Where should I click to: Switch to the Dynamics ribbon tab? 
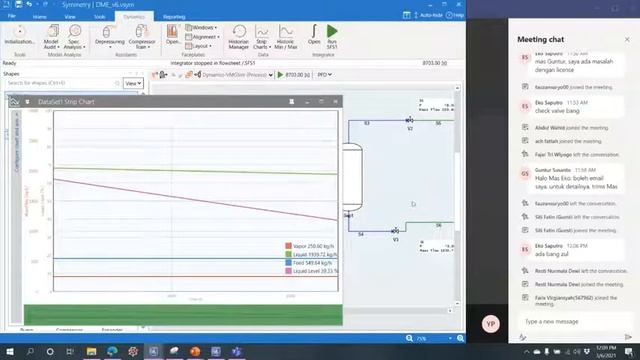pos(134,17)
